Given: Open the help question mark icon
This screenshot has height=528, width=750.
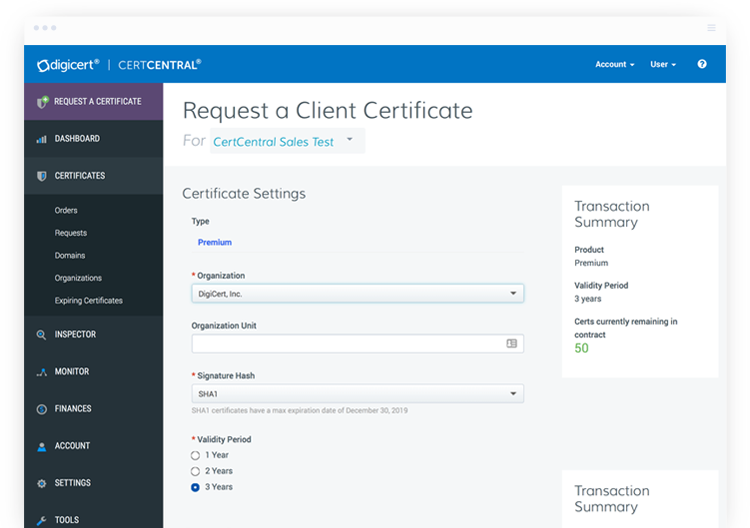Looking at the screenshot, I should click(x=702, y=64).
